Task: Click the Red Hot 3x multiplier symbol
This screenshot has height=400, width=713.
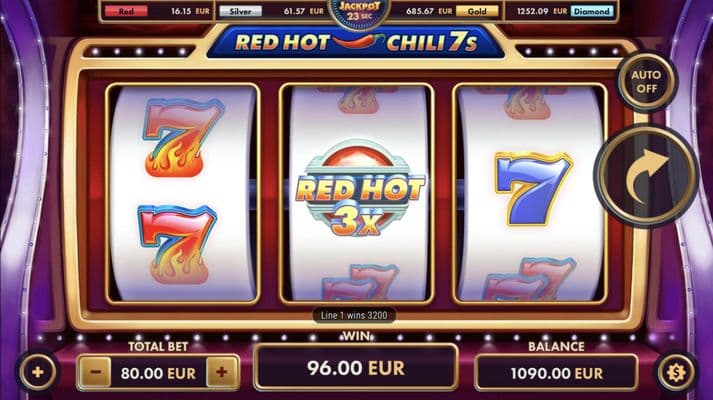Action: coord(359,189)
